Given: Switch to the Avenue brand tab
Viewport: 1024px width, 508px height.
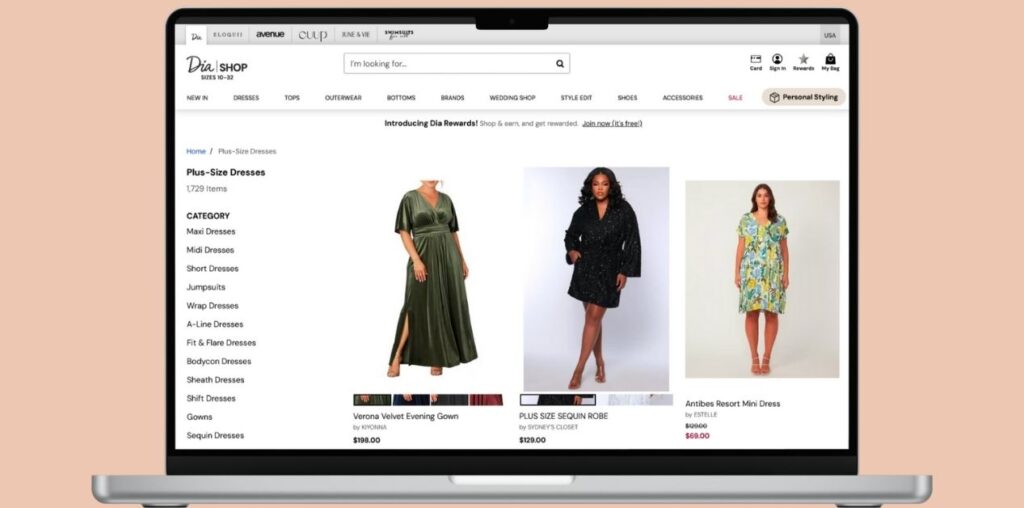Looking at the screenshot, I should 270,35.
